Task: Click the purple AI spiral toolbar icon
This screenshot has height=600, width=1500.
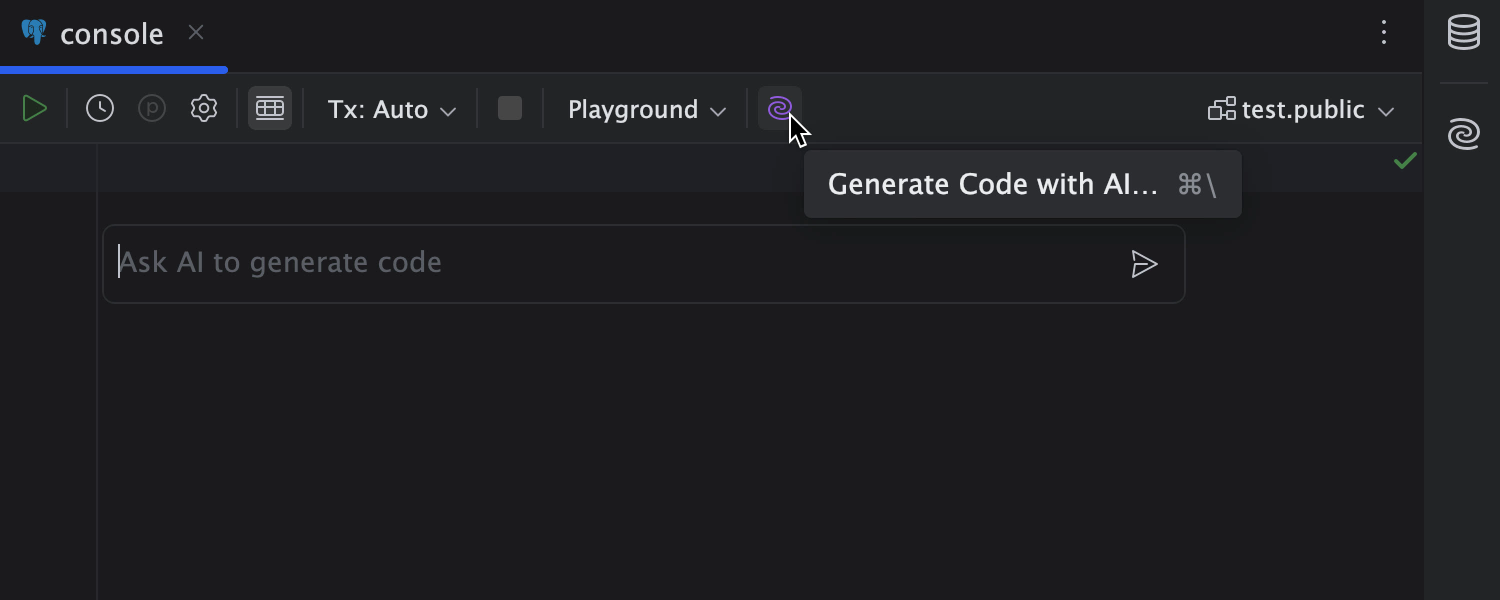Action: 779,109
